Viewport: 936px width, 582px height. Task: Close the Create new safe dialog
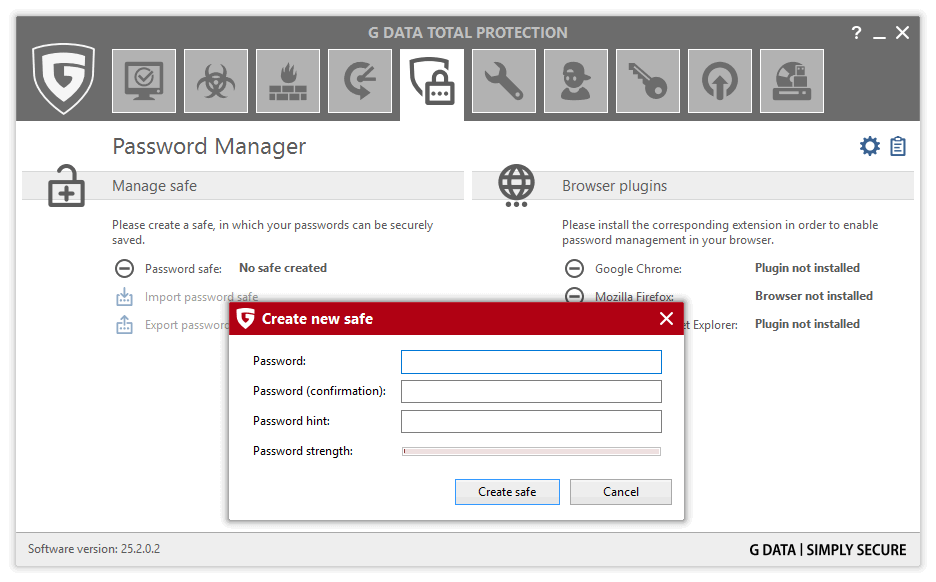coord(667,319)
